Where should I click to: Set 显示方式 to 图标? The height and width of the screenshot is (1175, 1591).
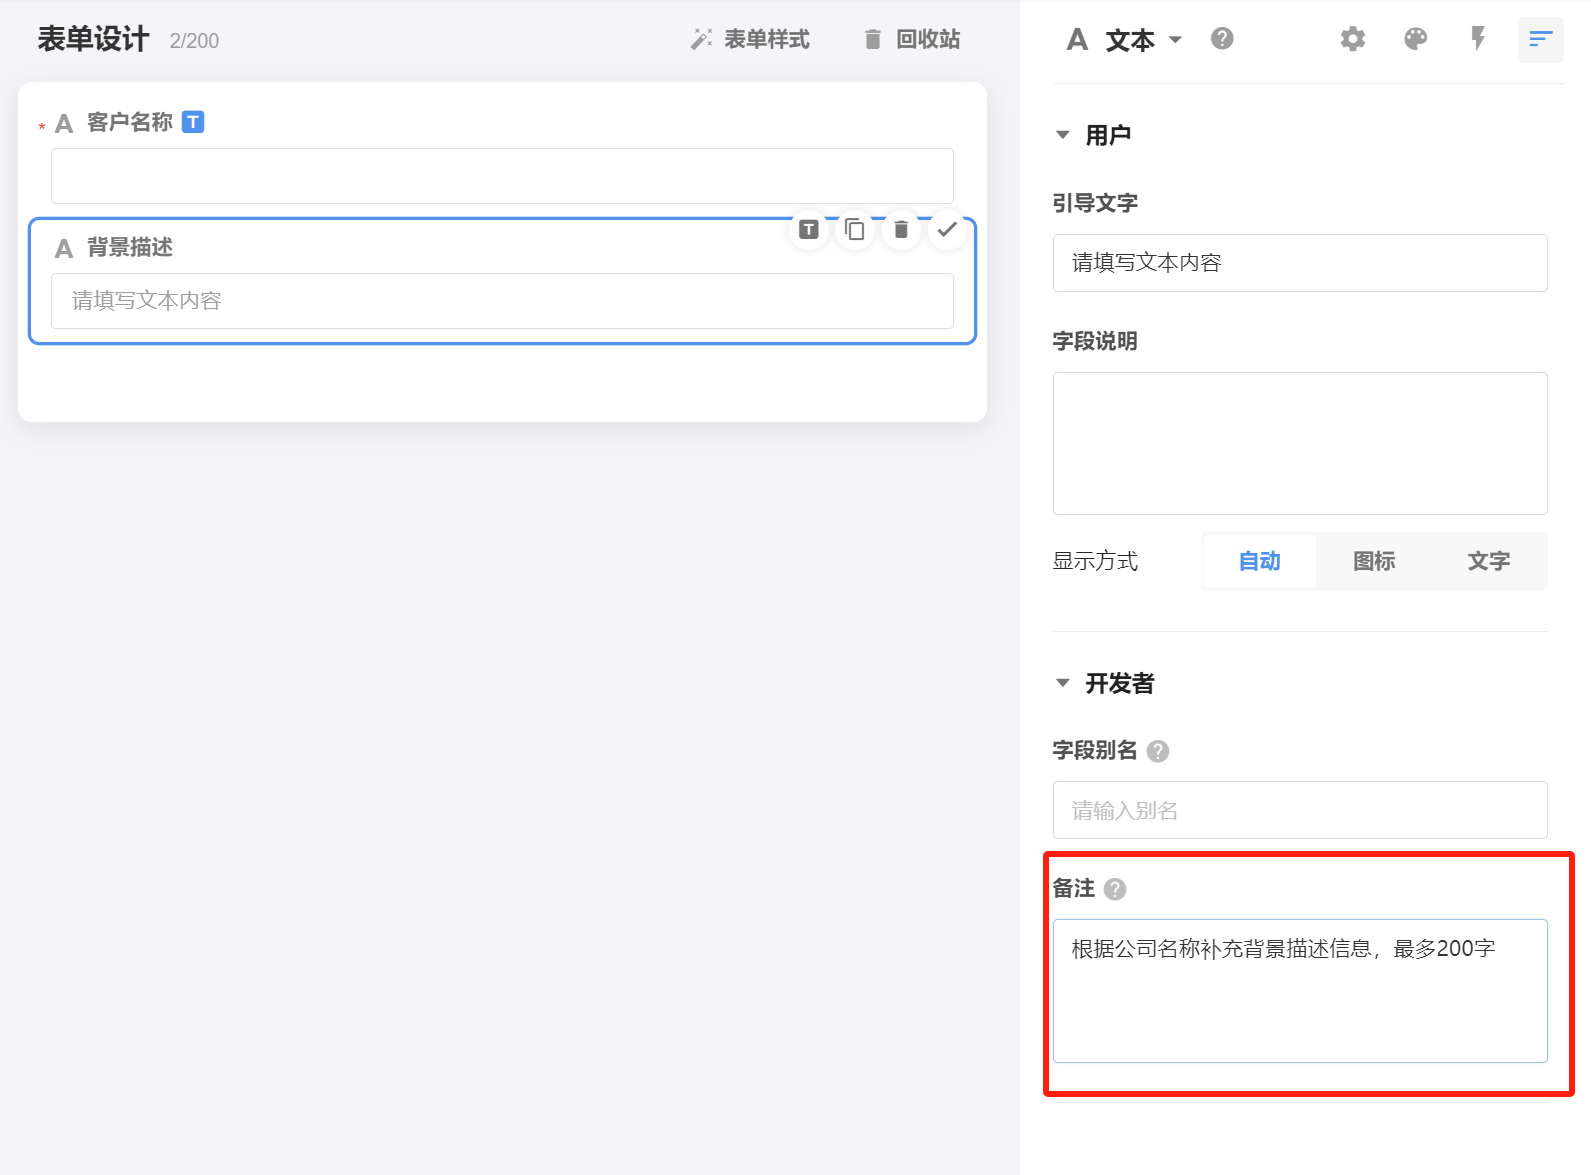(1374, 561)
